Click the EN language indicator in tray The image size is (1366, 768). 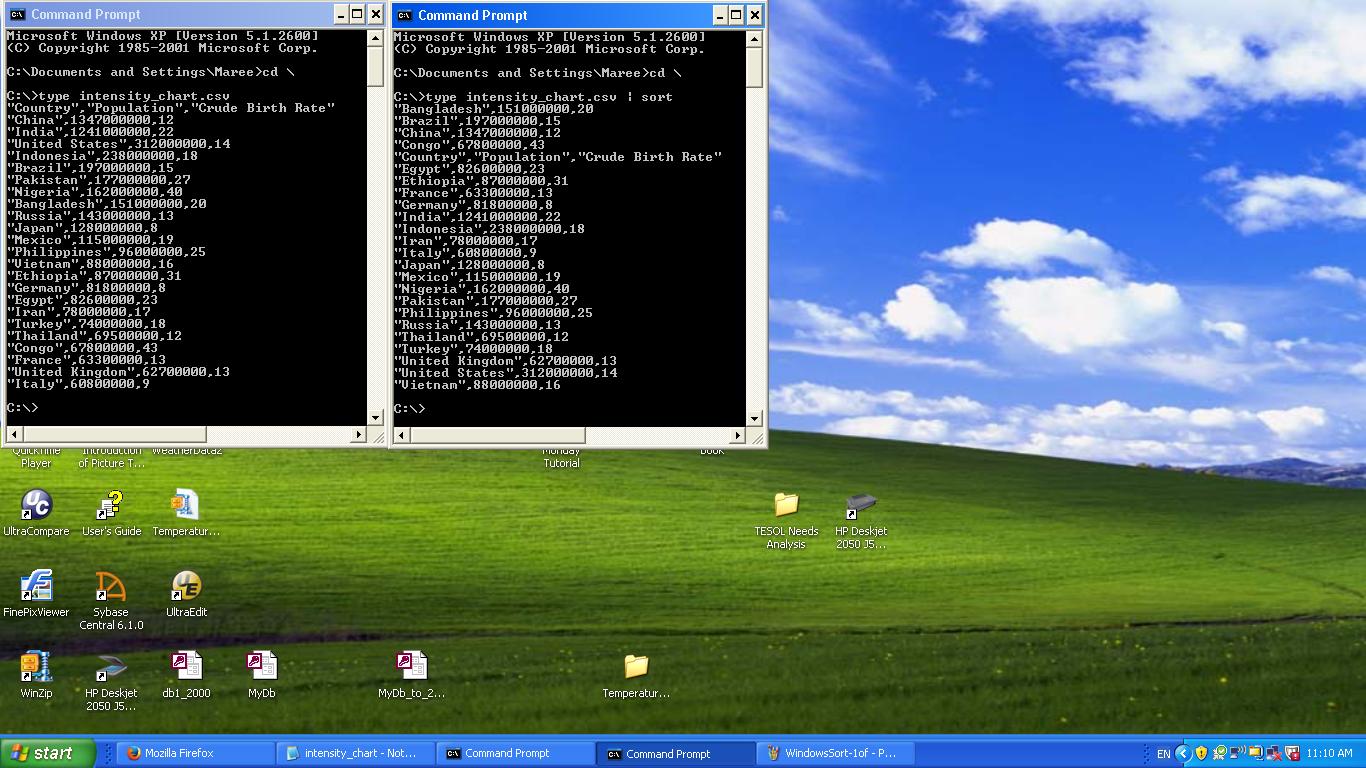pyautogui.click(x=1163, y=753)
